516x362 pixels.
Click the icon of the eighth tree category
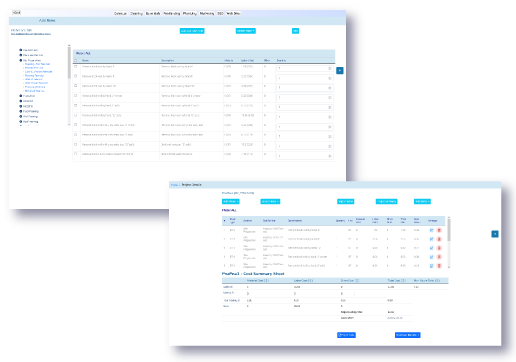tap(21, 116)
